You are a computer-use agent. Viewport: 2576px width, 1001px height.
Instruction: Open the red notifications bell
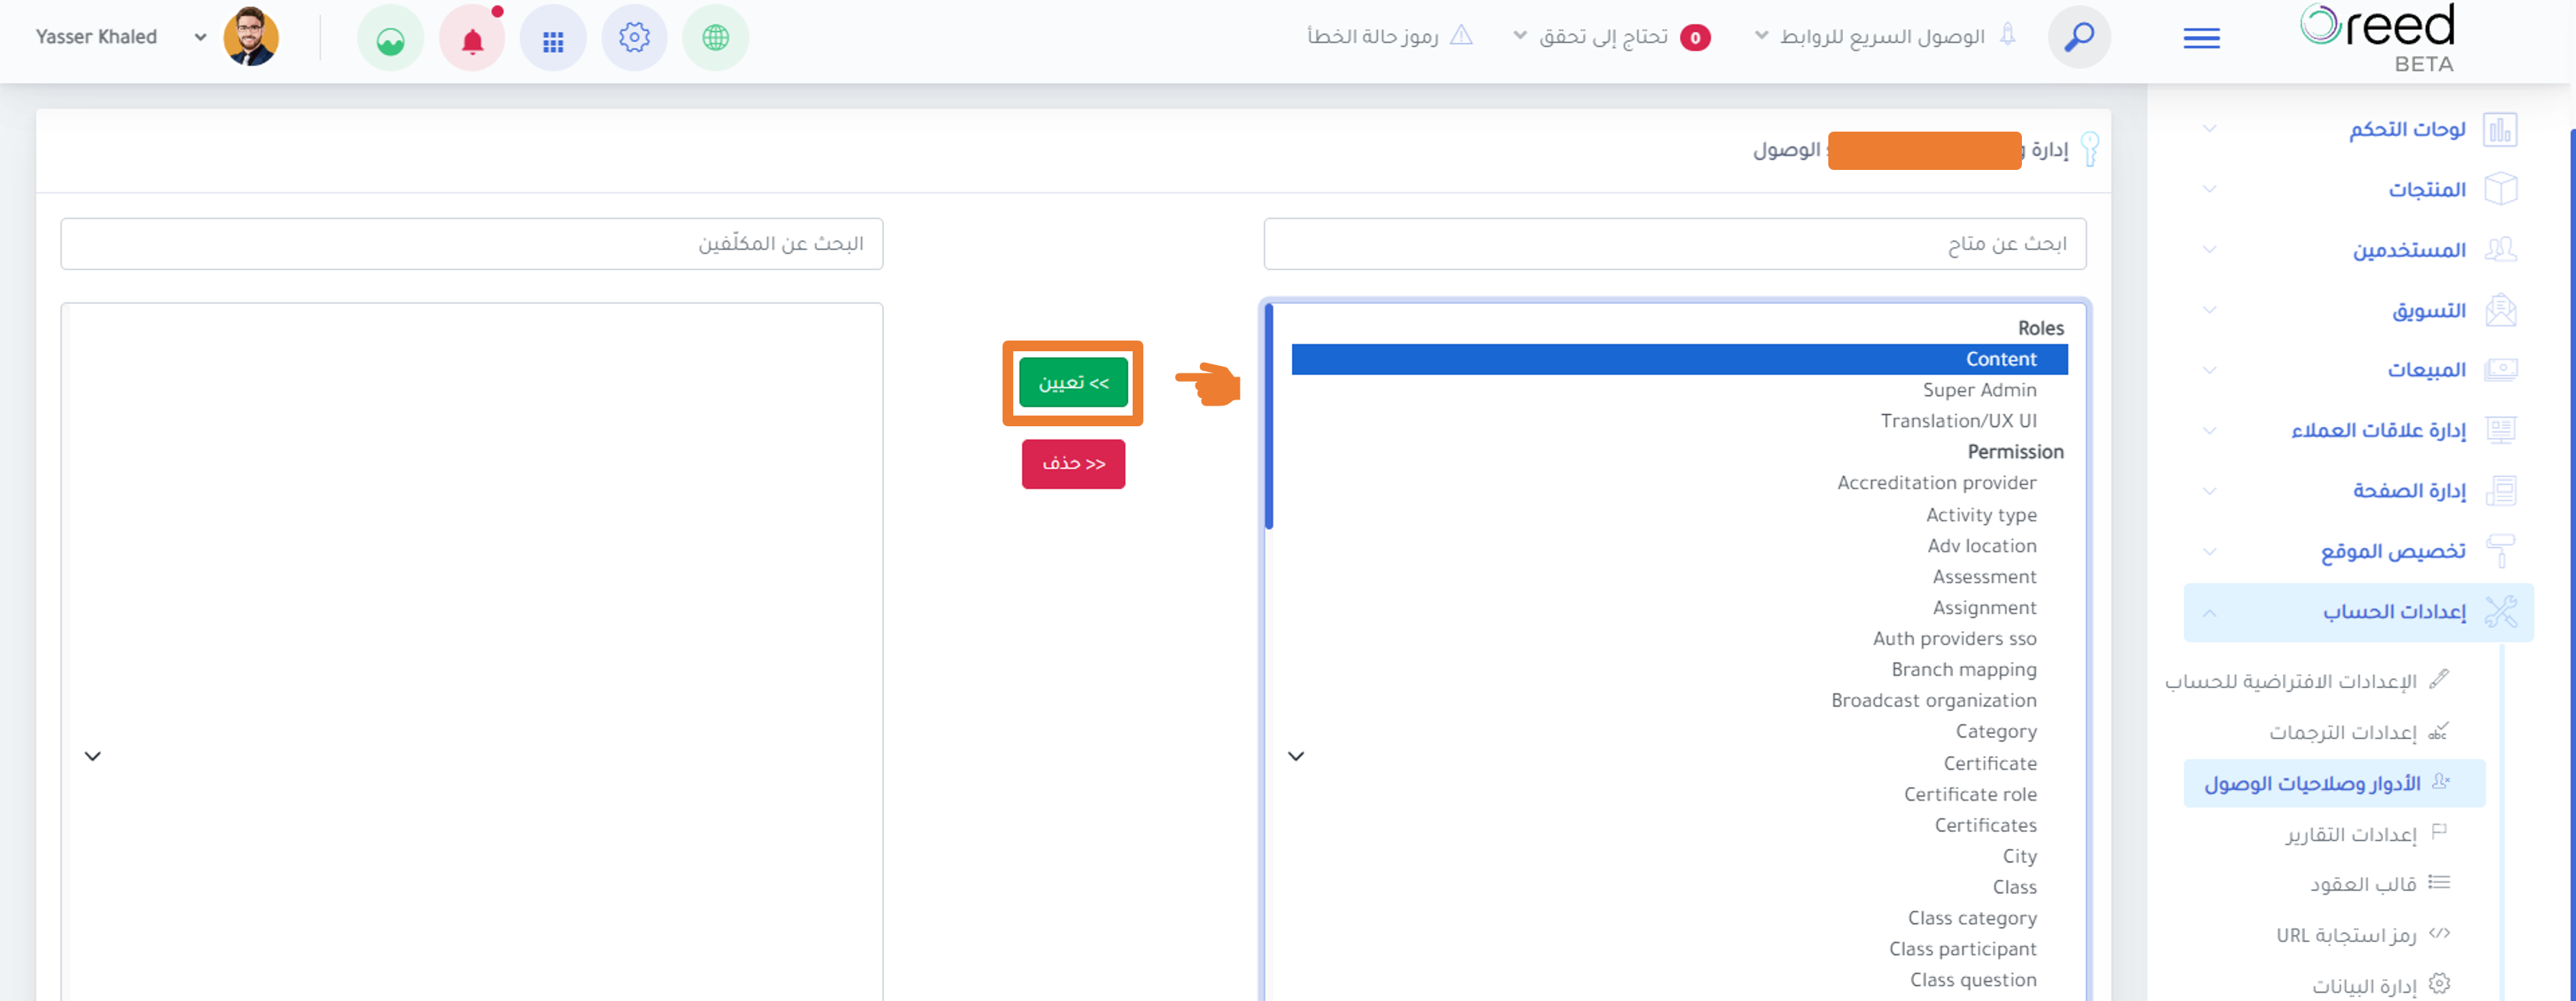click(x=472, y=38)
